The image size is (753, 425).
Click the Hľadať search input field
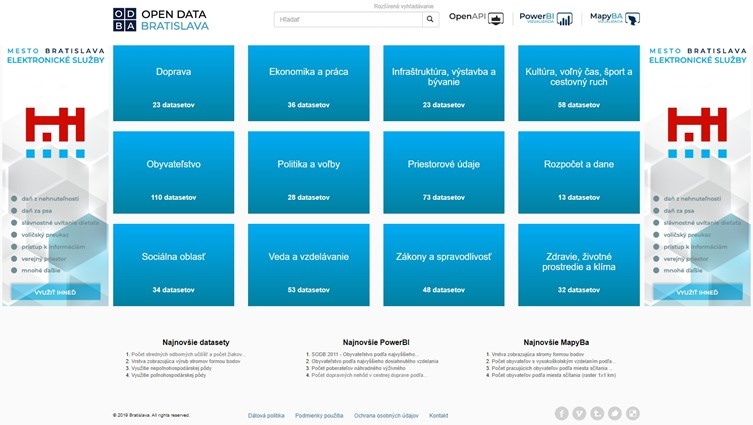click(x=347, y=19)
